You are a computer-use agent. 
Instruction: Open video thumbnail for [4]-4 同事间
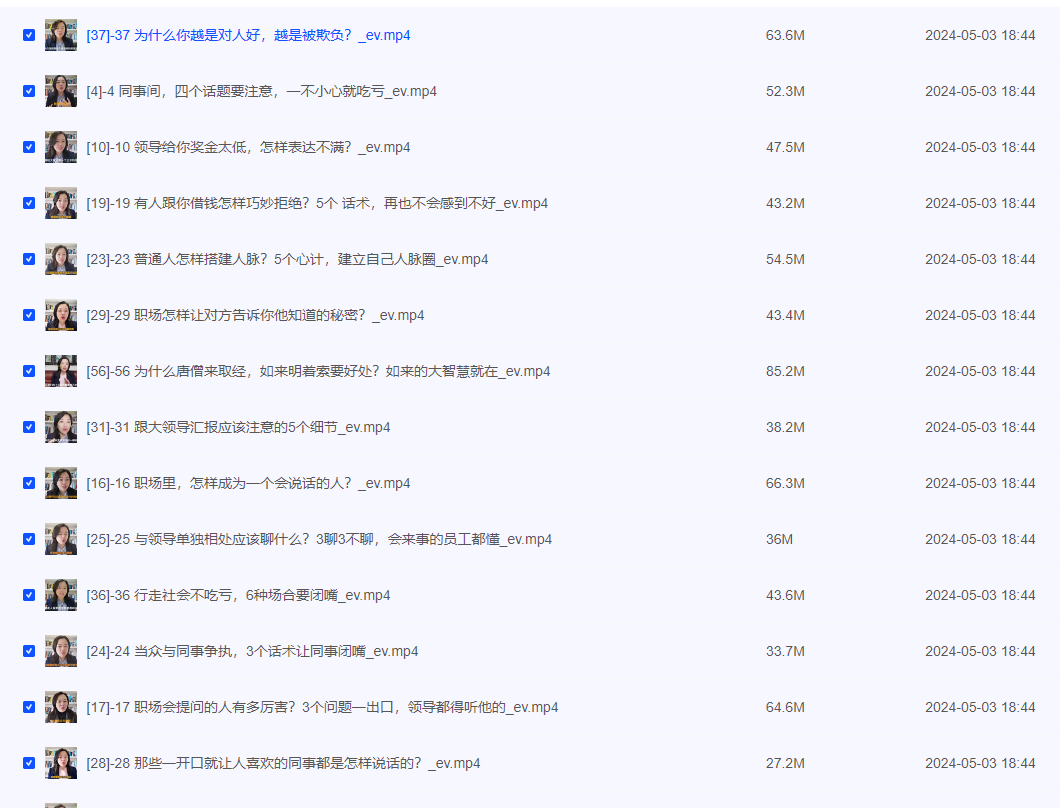pos(61,91)
